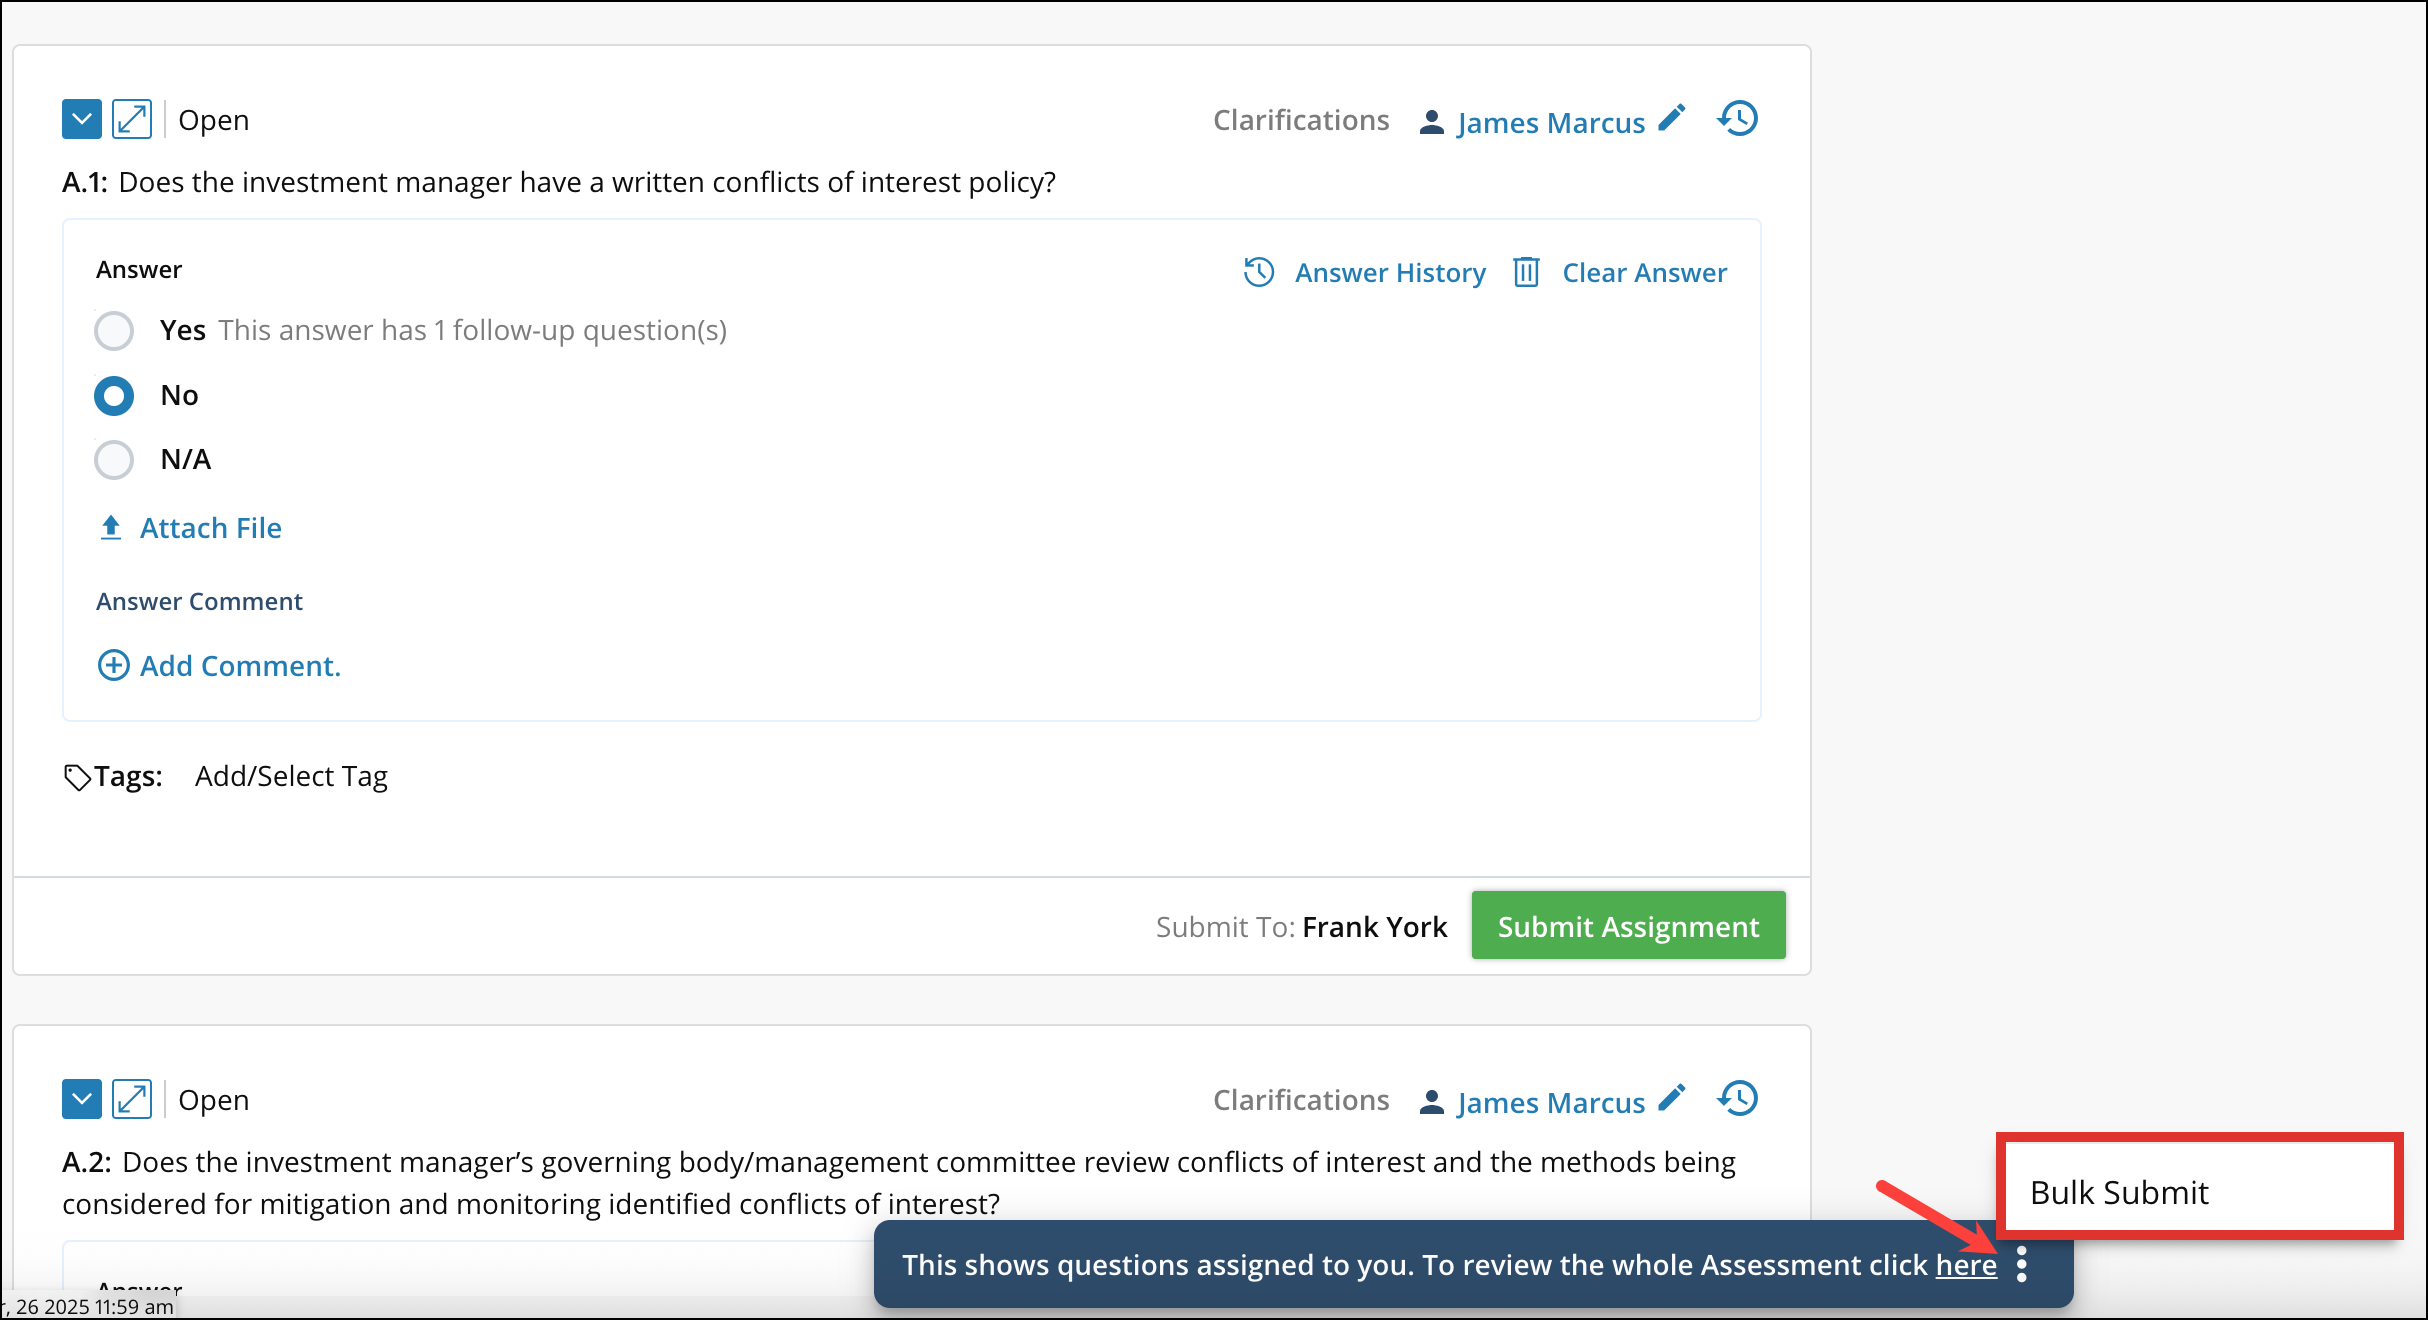Clear the answer using the trash icon
The width and height of the screenshot is (2428, 1320).
[1525, 271]
